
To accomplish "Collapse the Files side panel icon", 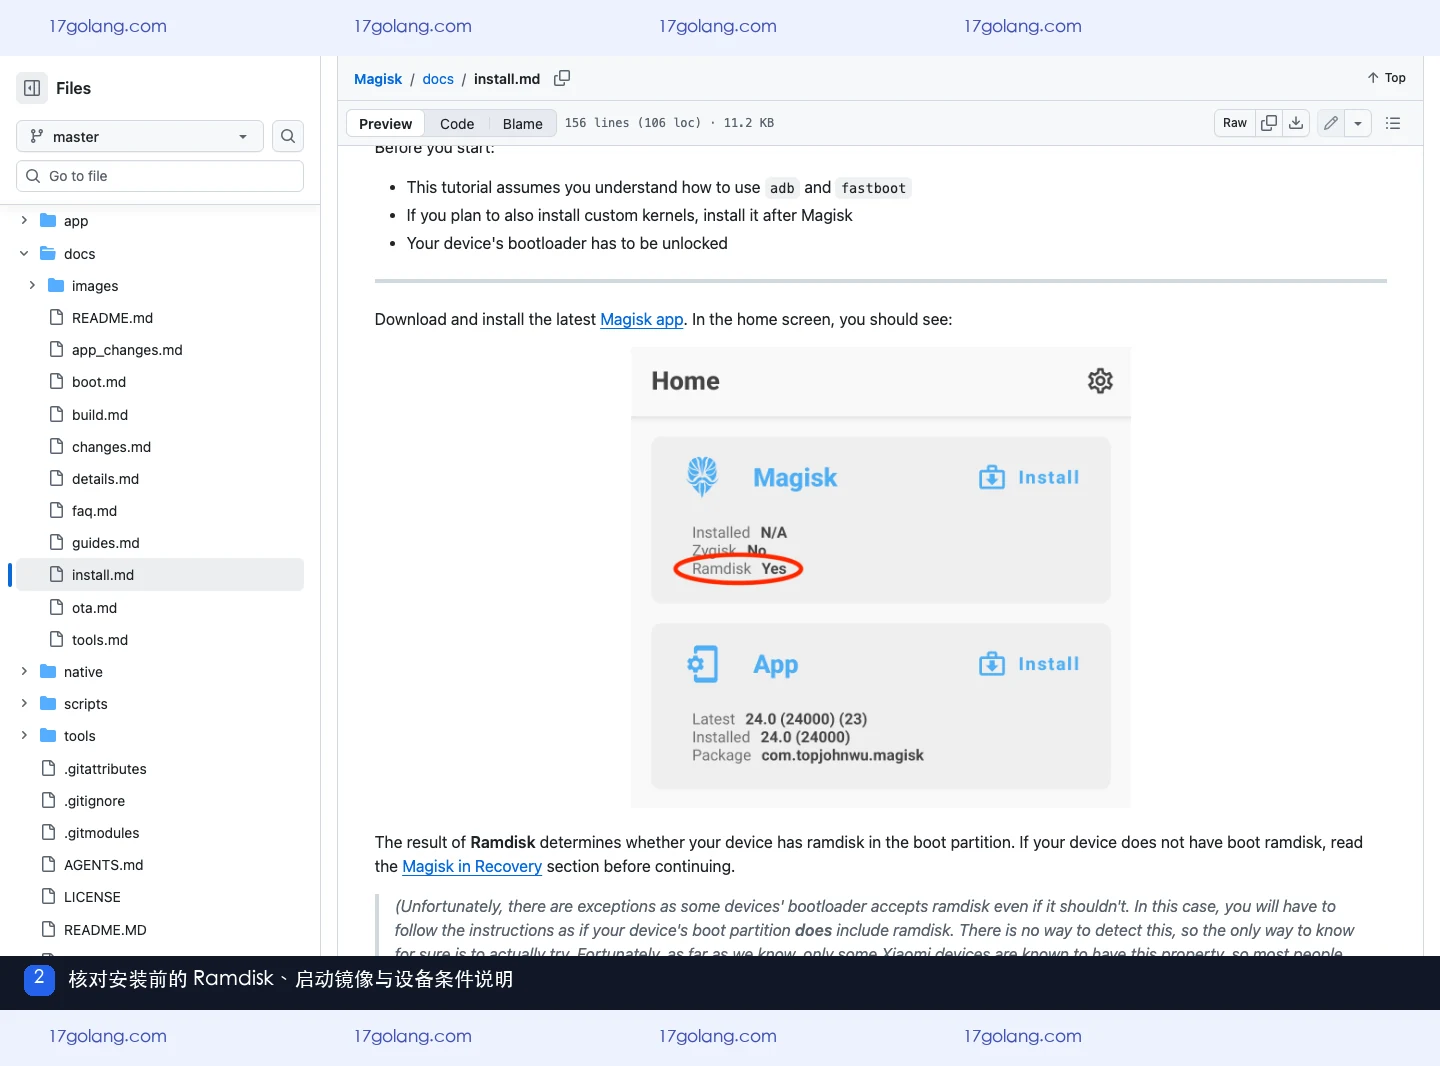I will click(32, 88).
